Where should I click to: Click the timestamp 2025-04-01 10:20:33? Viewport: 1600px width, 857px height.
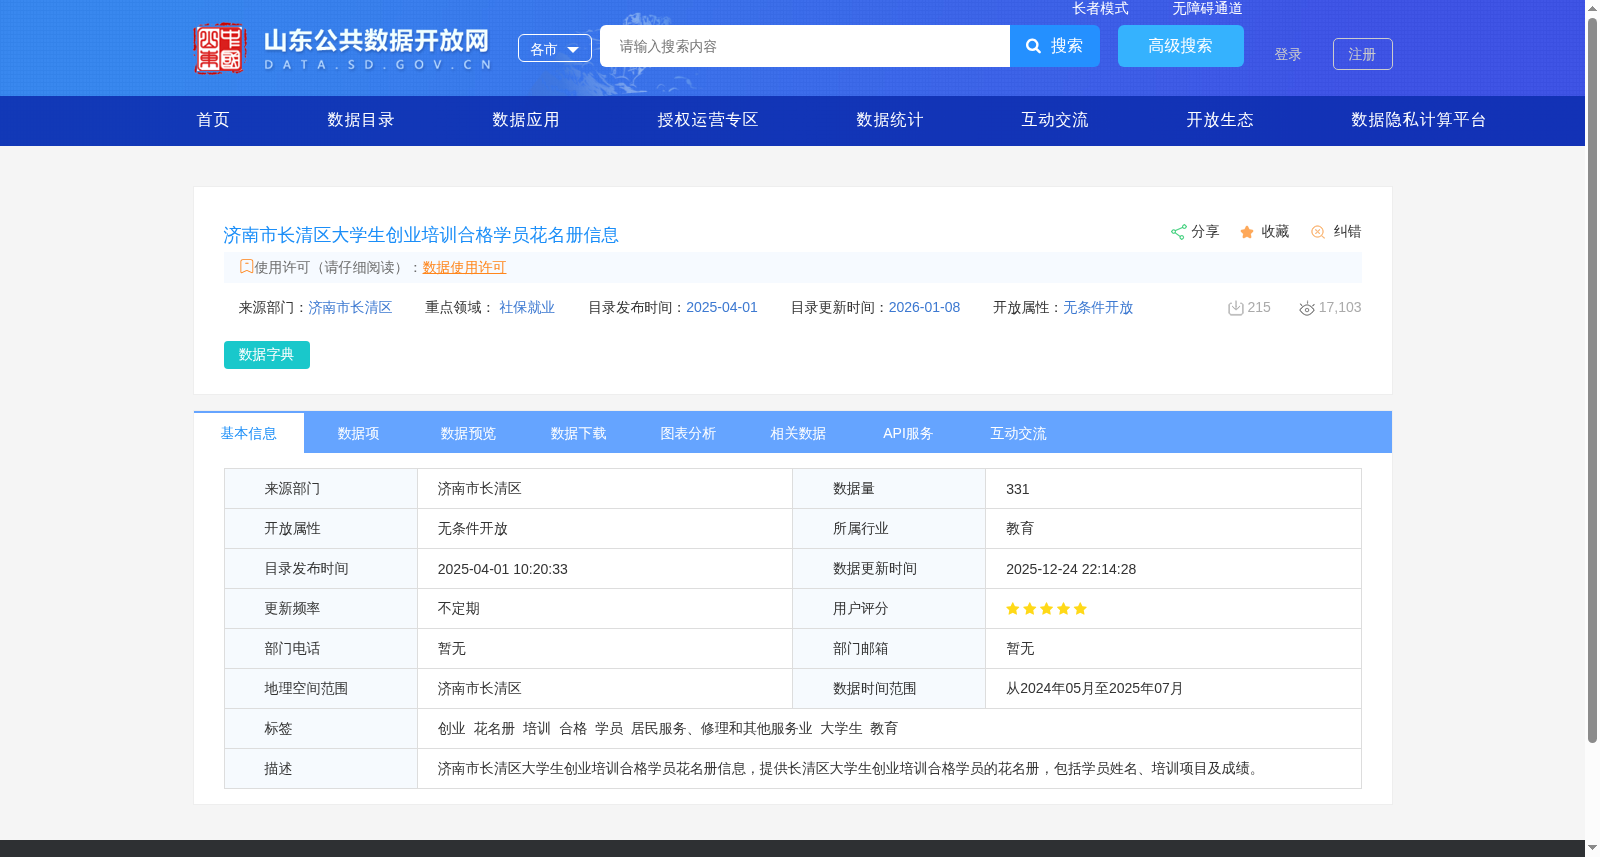click(503, 569)
